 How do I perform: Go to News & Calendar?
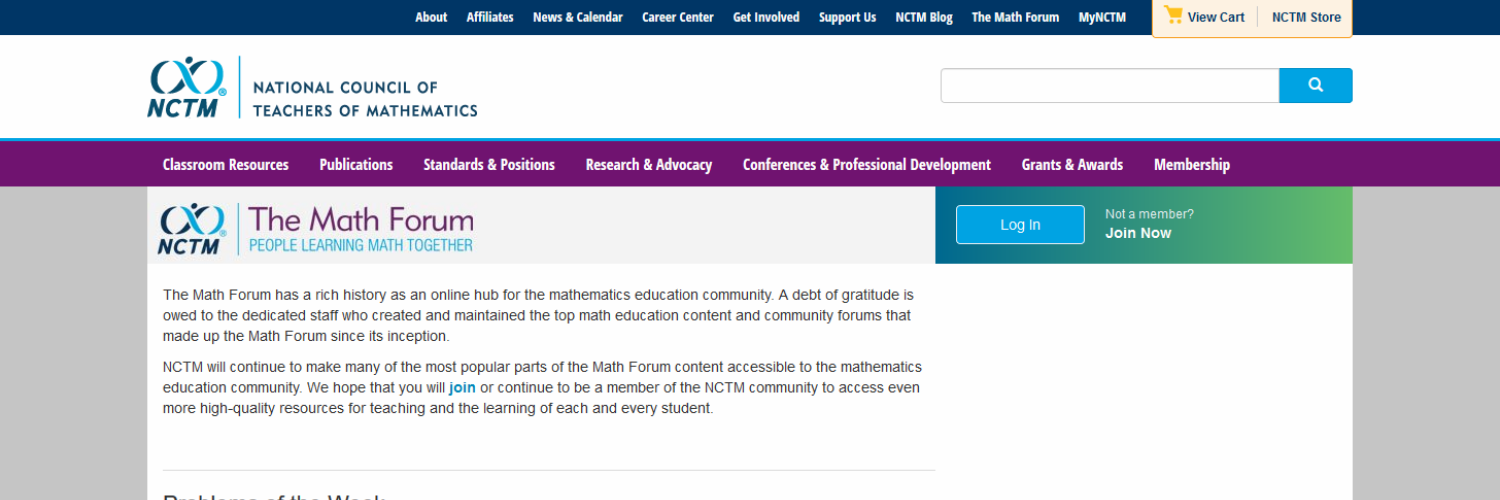[x=577, y=17]
